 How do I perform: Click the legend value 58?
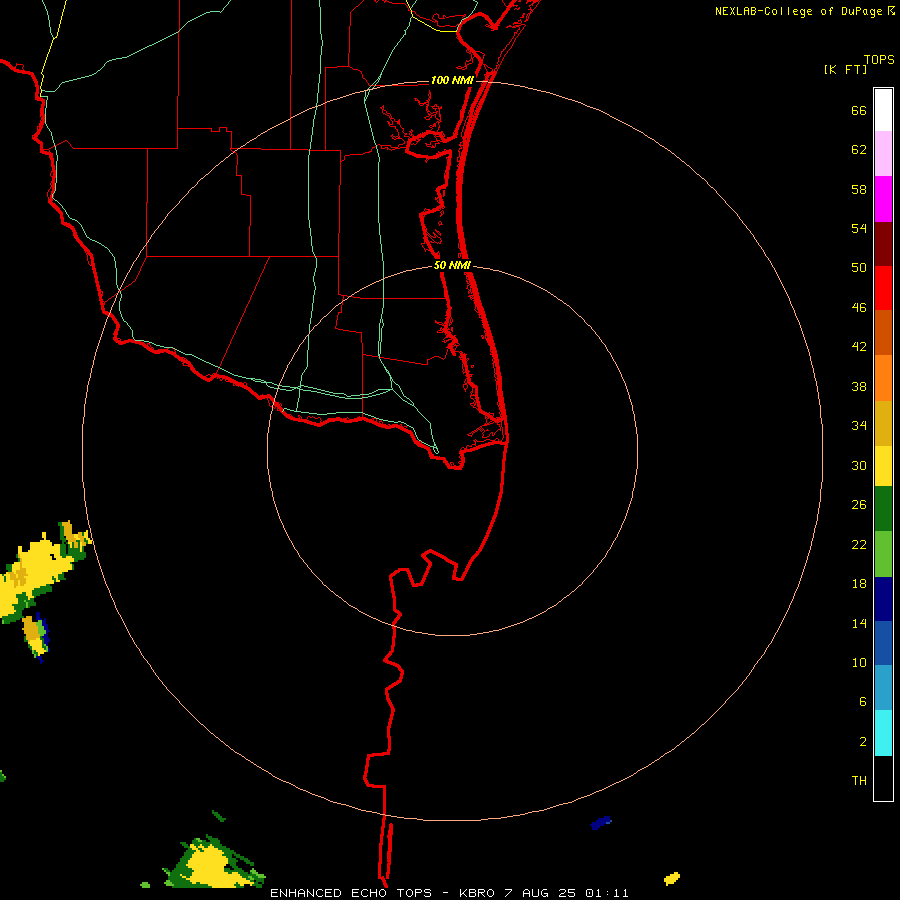click(859, 189)
